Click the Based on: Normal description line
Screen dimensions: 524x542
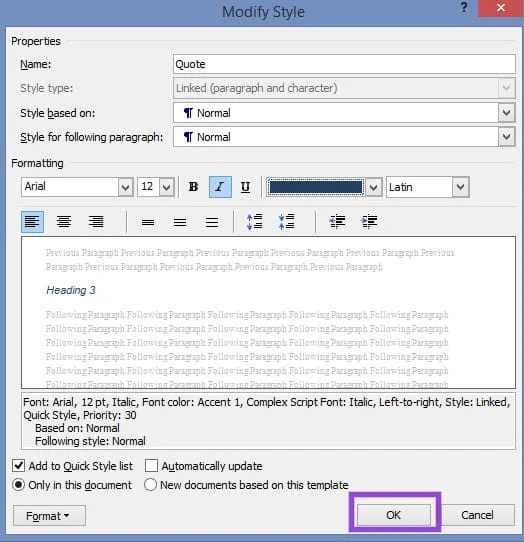point(77,428)
